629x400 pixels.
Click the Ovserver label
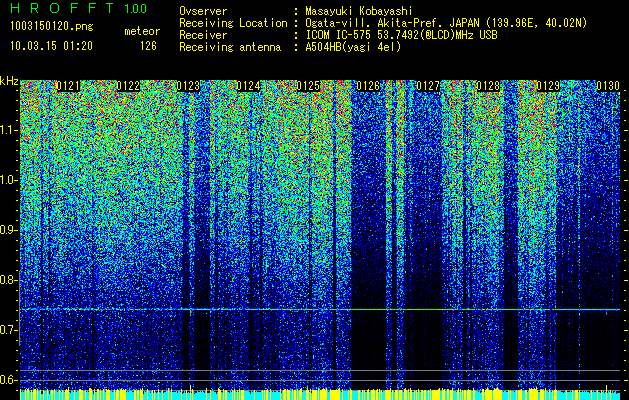[203, 11]
